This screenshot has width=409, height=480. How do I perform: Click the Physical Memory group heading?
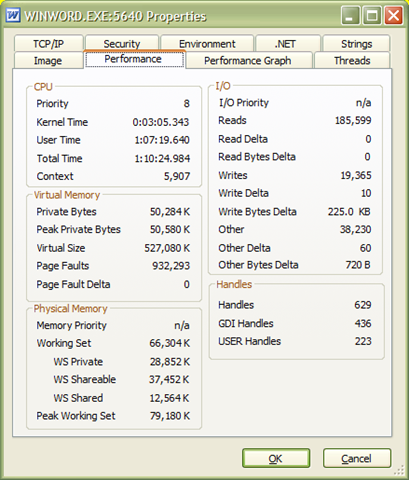pyautogui.click(x=70, y=309)
